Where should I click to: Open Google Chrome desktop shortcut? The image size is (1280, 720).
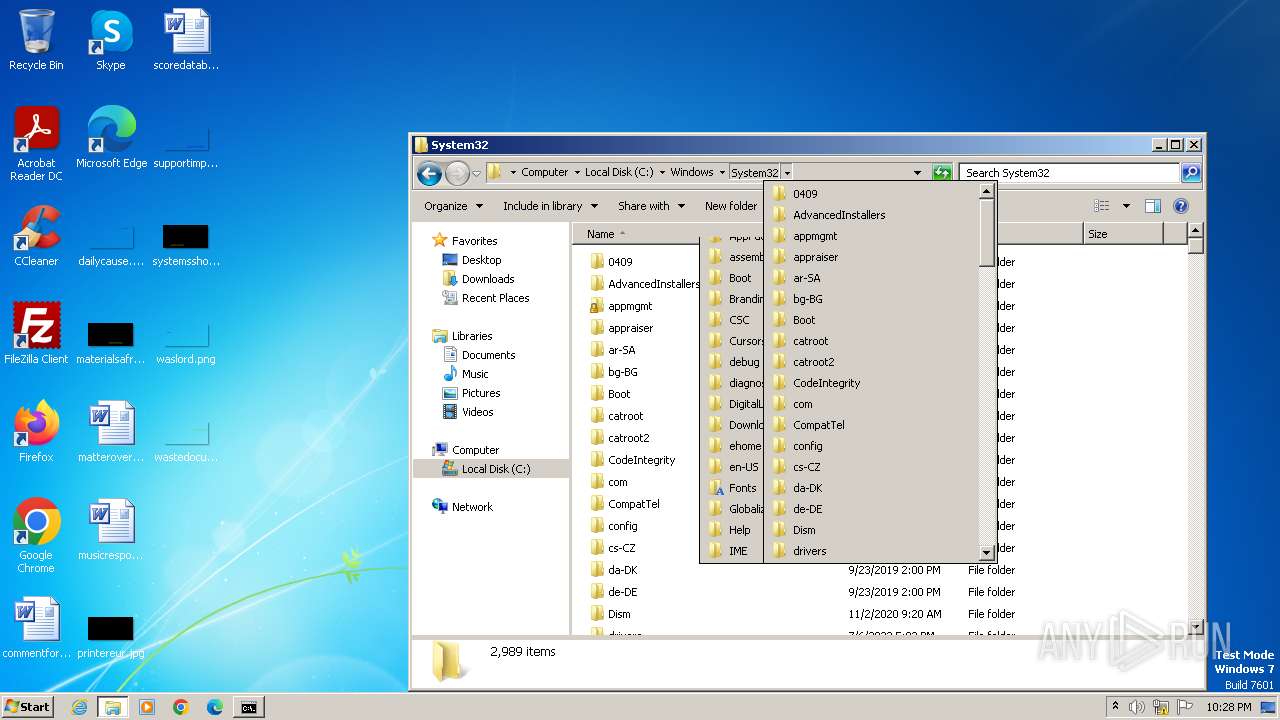click(x=36, y=537)
